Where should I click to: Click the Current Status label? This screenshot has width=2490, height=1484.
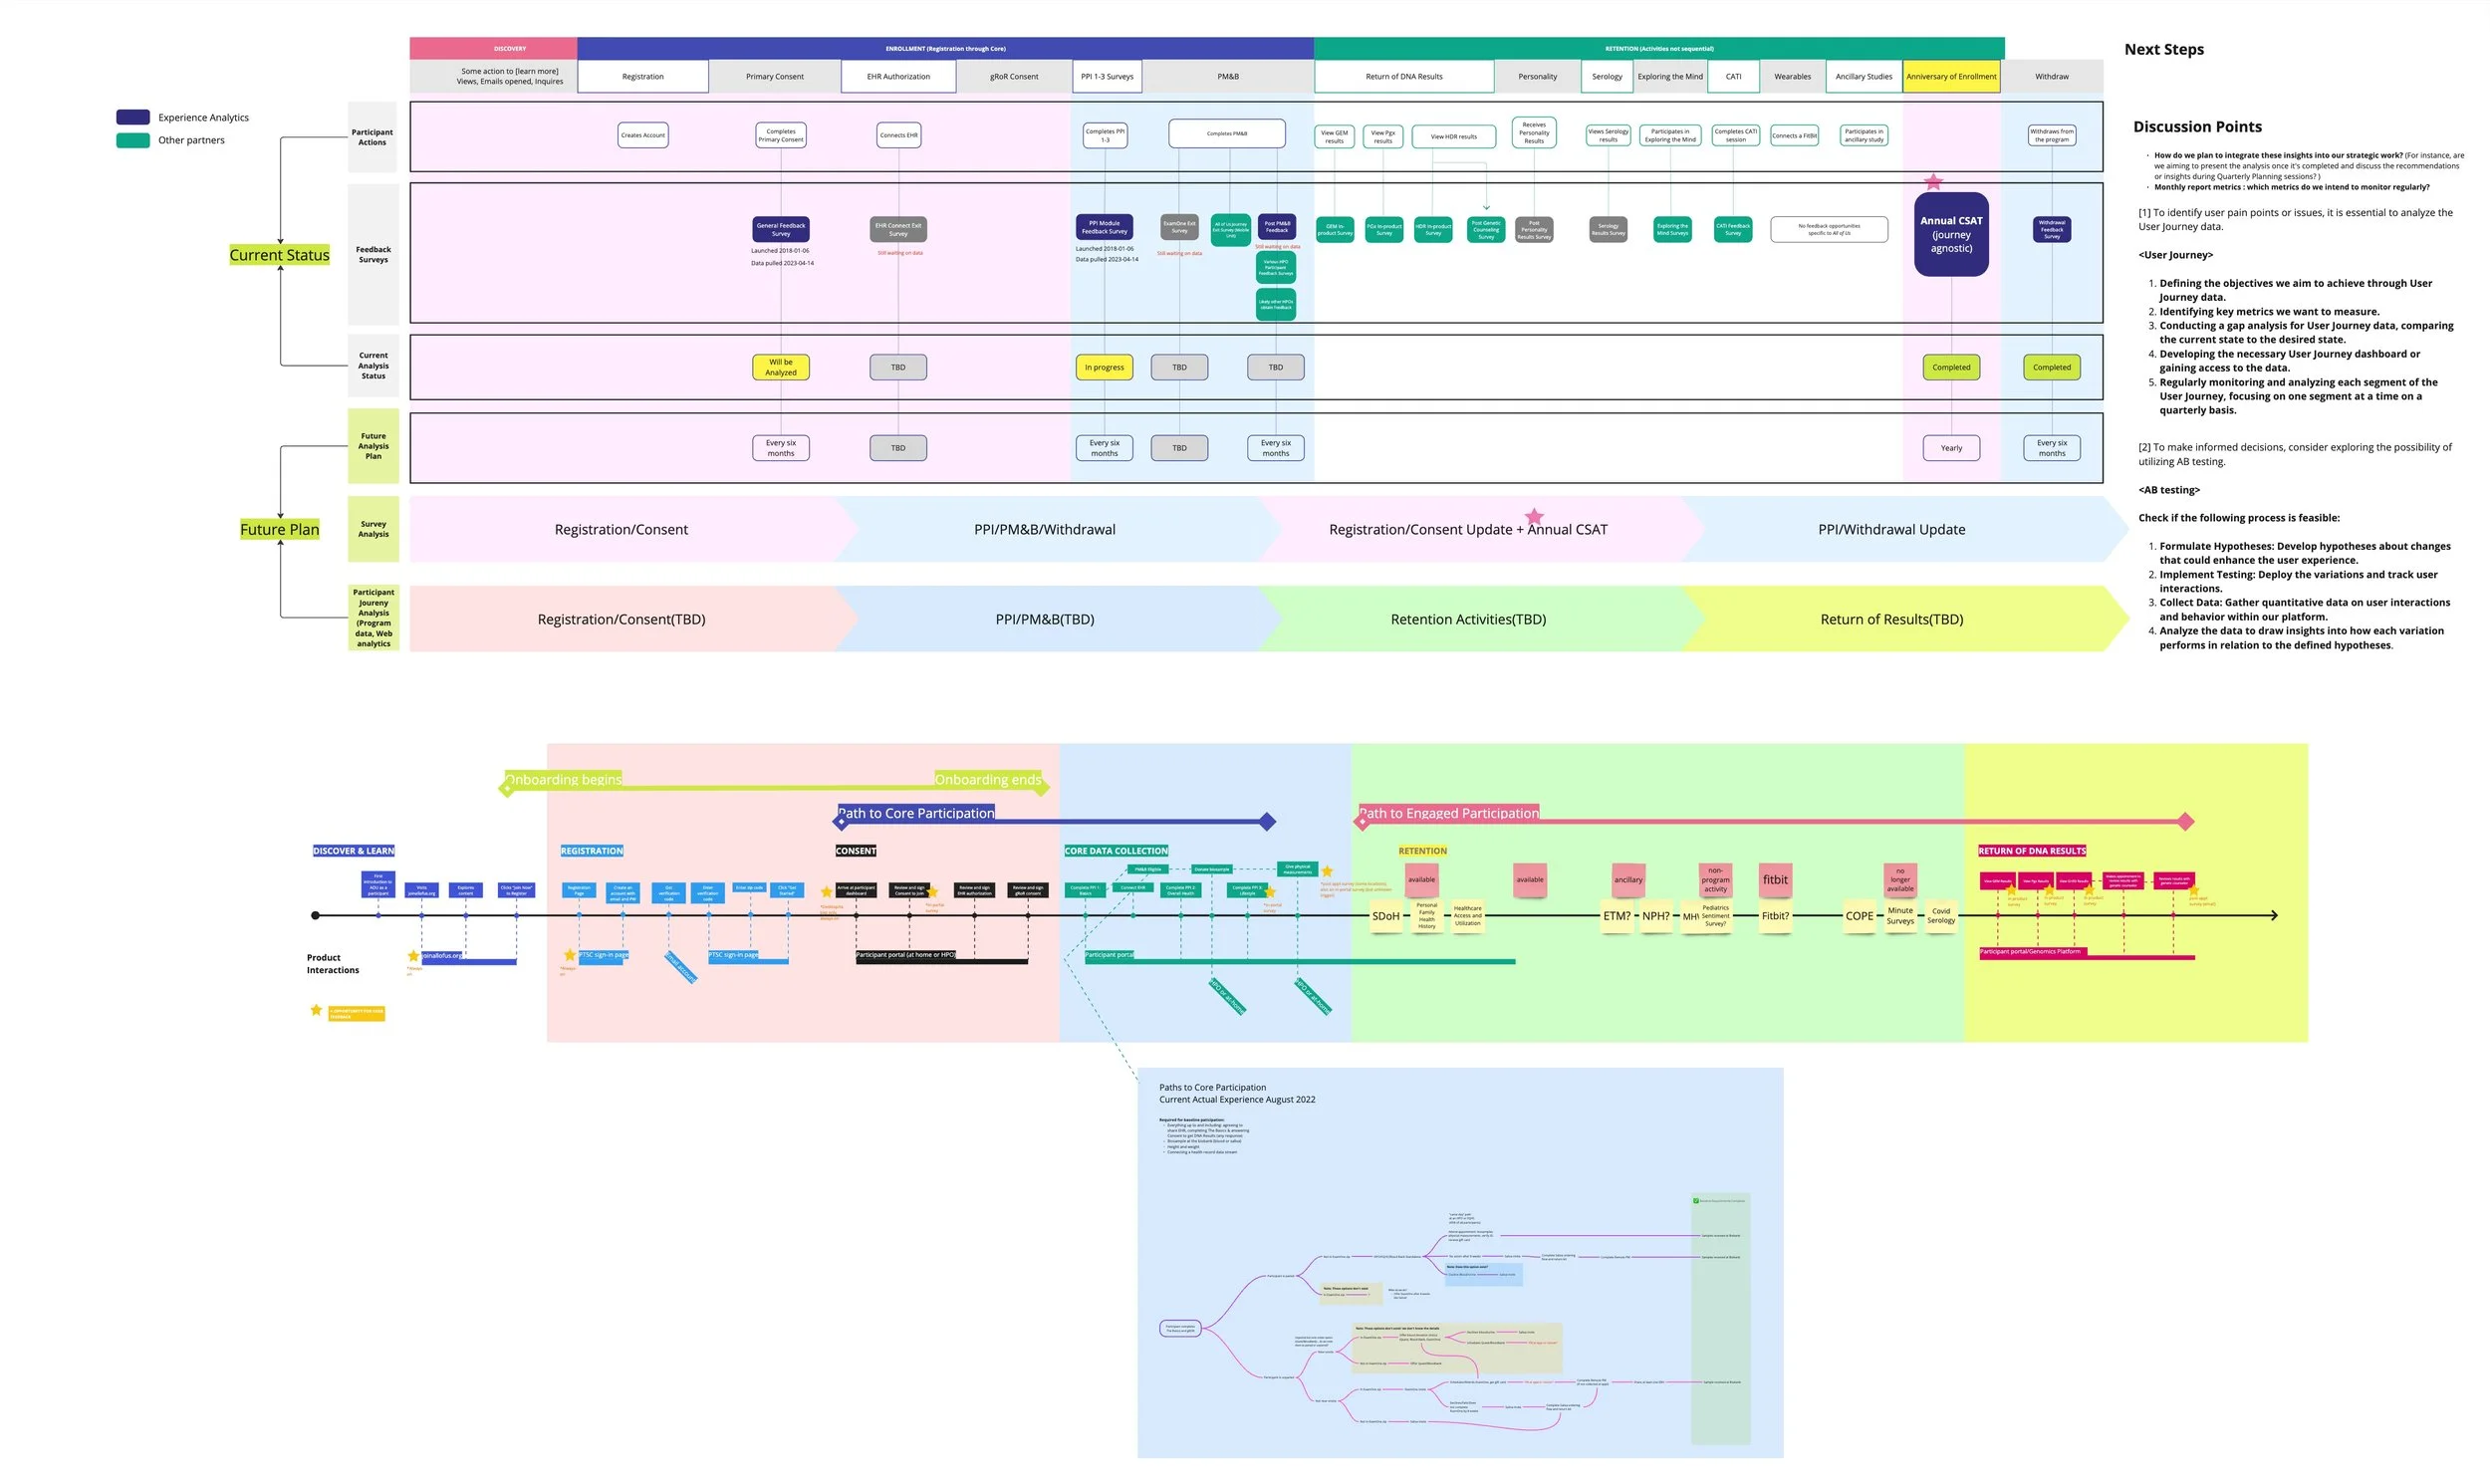pos(279,255)
